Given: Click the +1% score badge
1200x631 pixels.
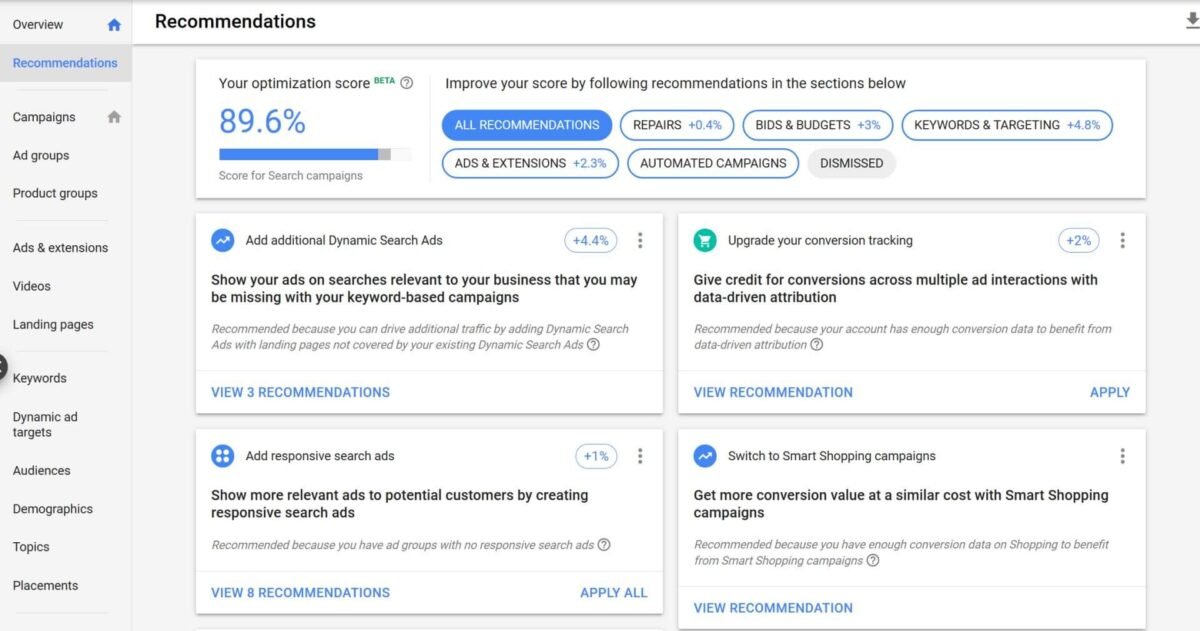Looking at the screenshot, I should coord(596,456).
